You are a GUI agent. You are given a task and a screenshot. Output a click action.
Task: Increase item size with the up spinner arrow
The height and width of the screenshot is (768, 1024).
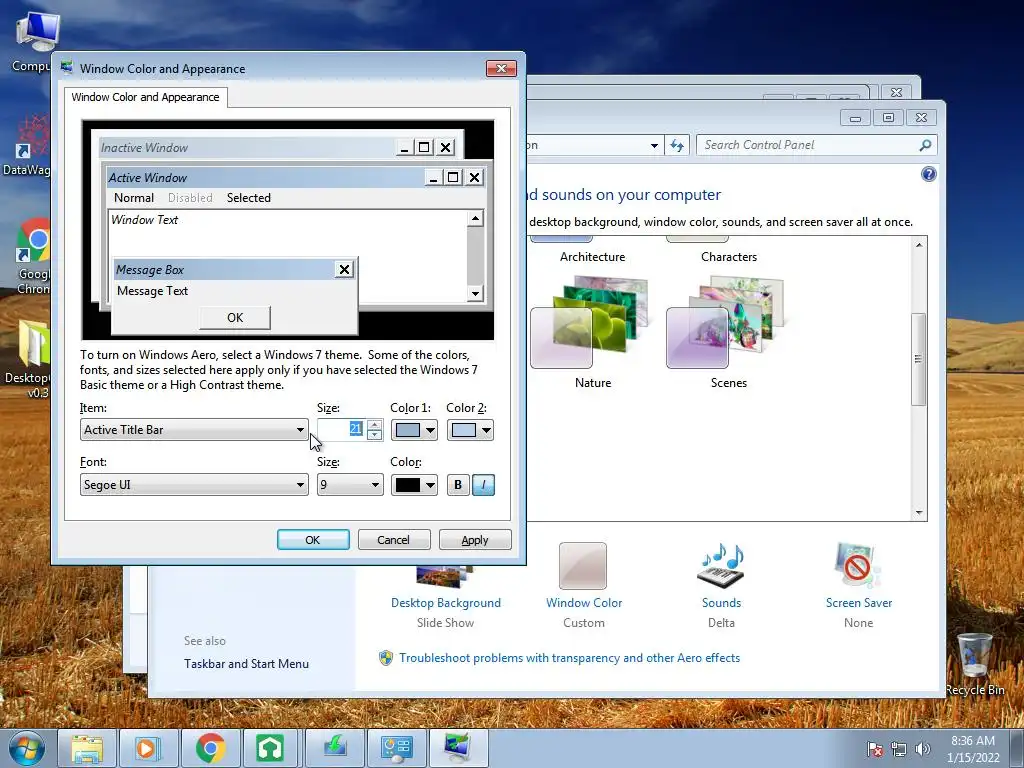[375, 424]
